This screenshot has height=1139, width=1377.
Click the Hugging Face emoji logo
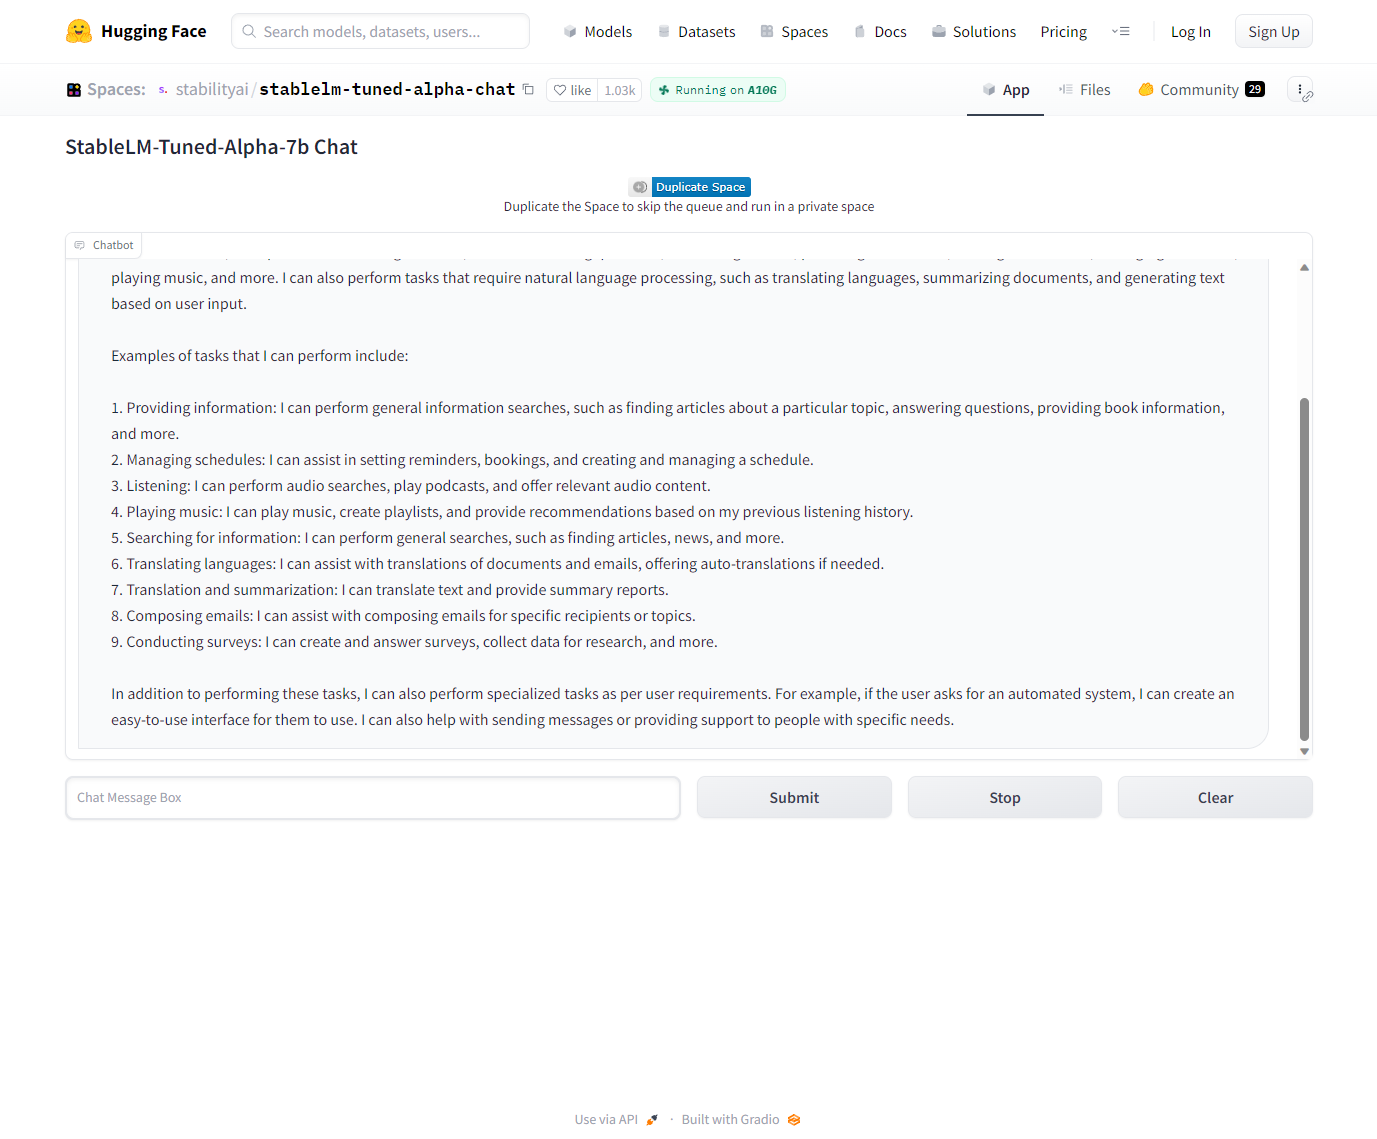point(79,31)
